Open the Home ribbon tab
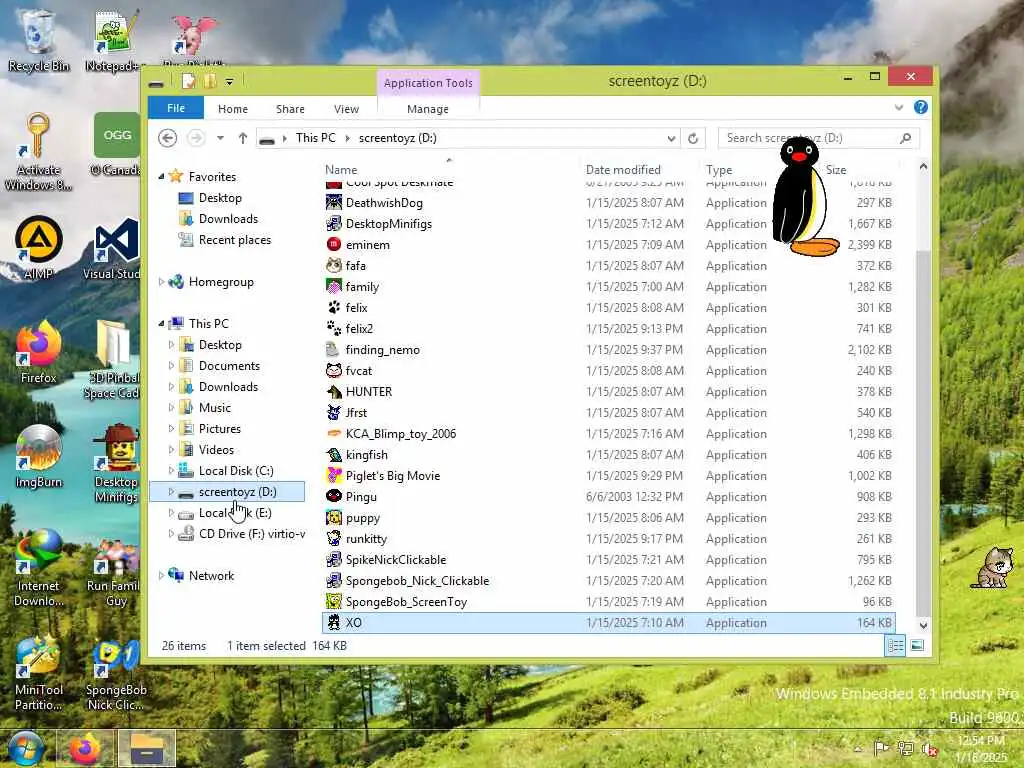This screenshot has width=1024, height=768. coord(233,109)
